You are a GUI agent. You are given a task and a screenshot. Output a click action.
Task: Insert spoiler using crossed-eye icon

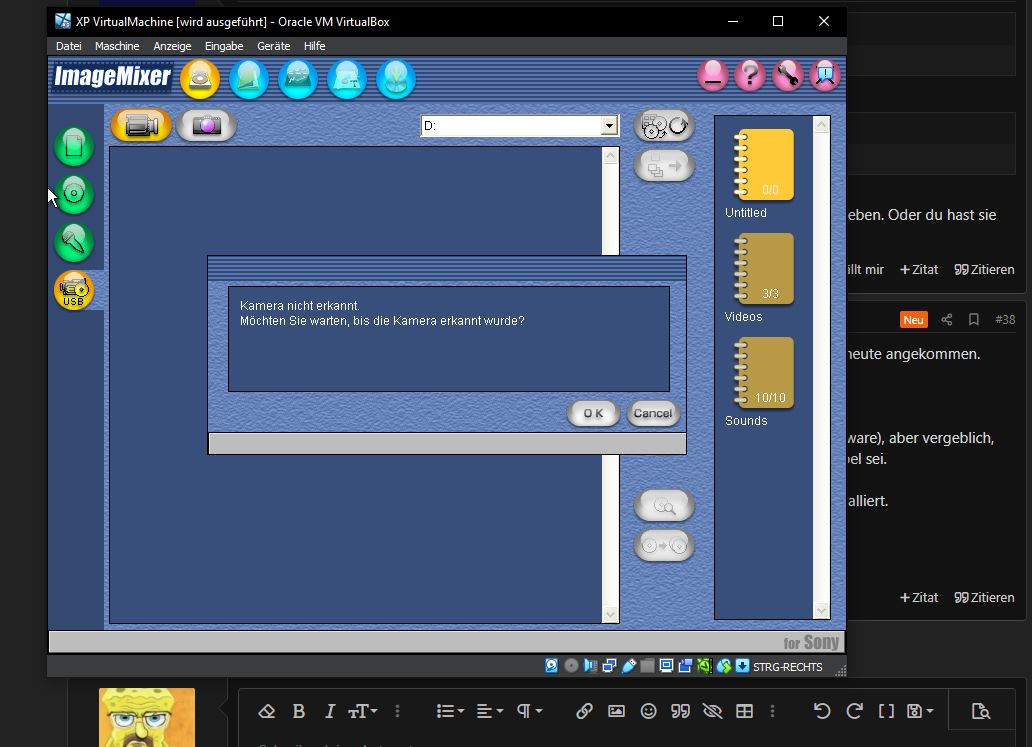(x=712, y=711)
